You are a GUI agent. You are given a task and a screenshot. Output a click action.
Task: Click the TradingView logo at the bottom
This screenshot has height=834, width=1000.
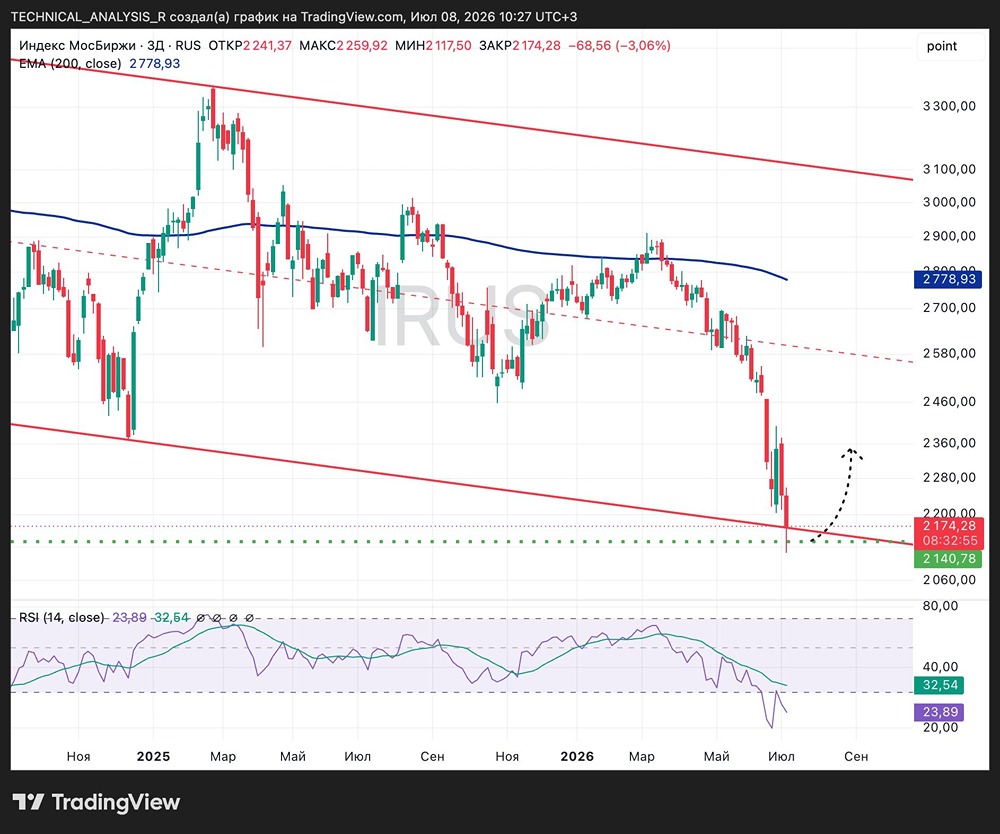click(x=96, y=801)
